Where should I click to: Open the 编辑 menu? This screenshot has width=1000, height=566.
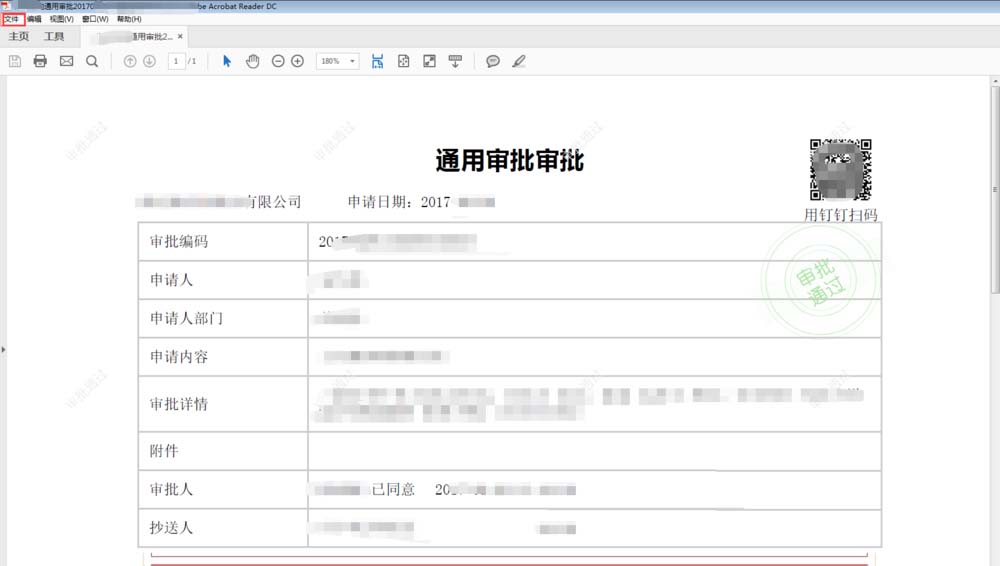(x=34, y=19)
